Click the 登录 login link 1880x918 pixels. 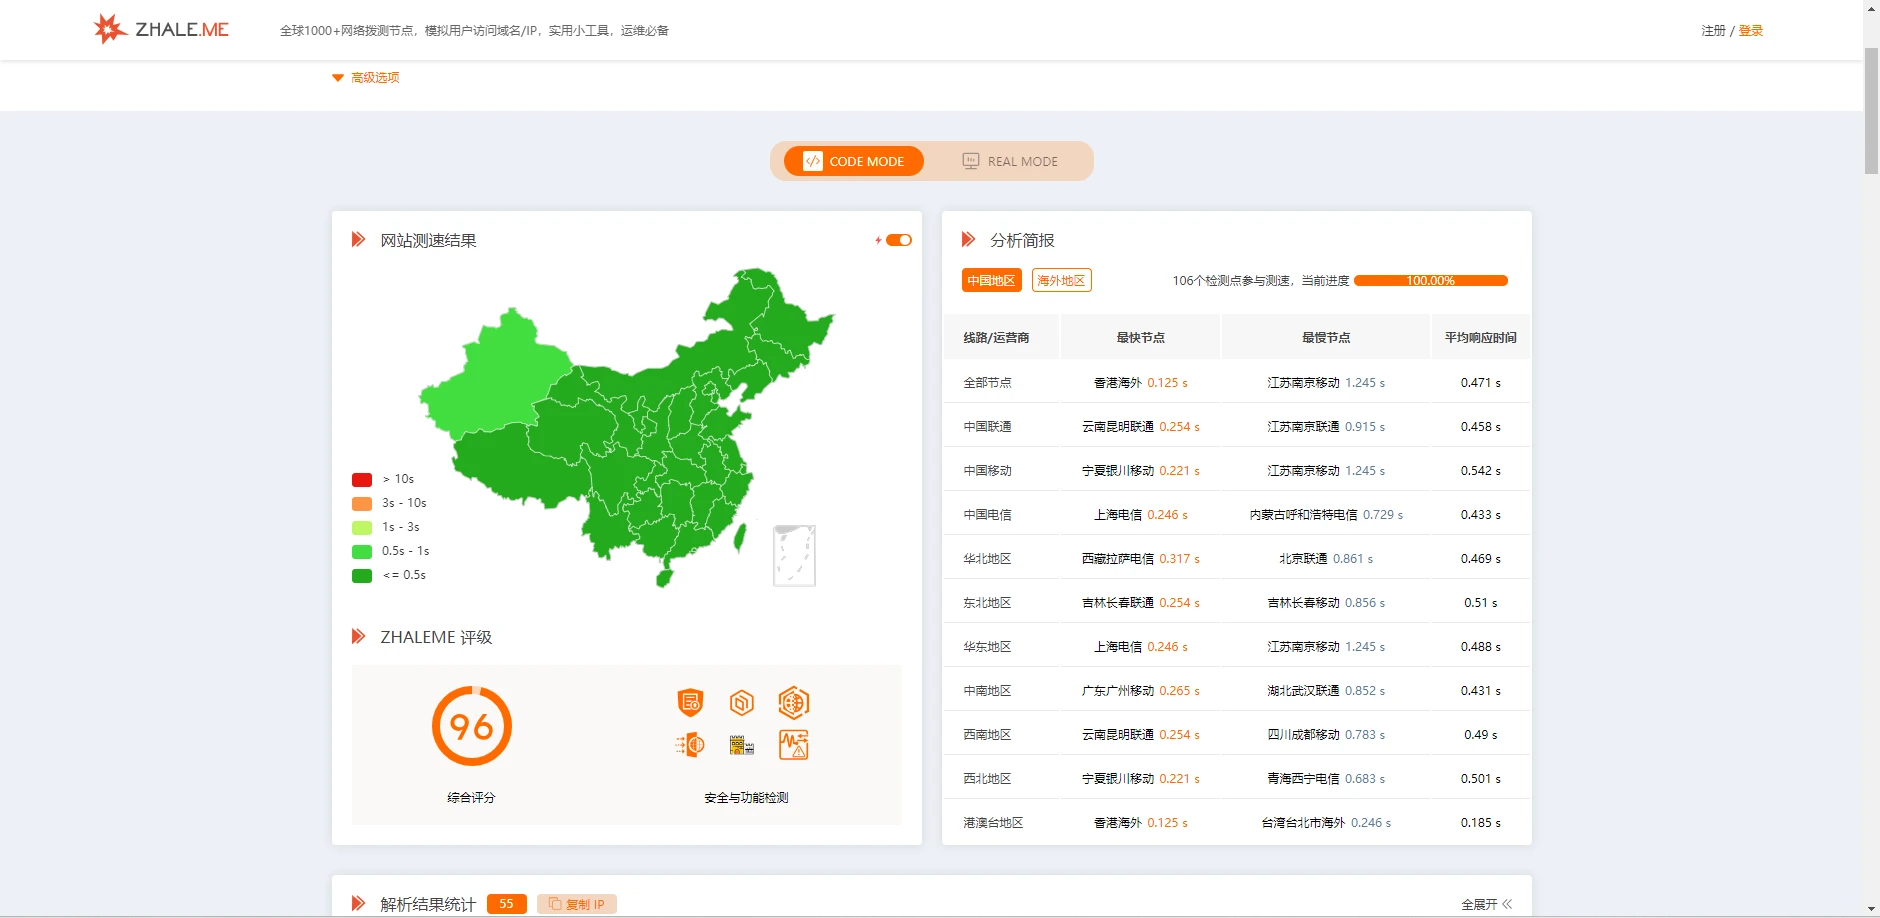[x=1750, y=31]
